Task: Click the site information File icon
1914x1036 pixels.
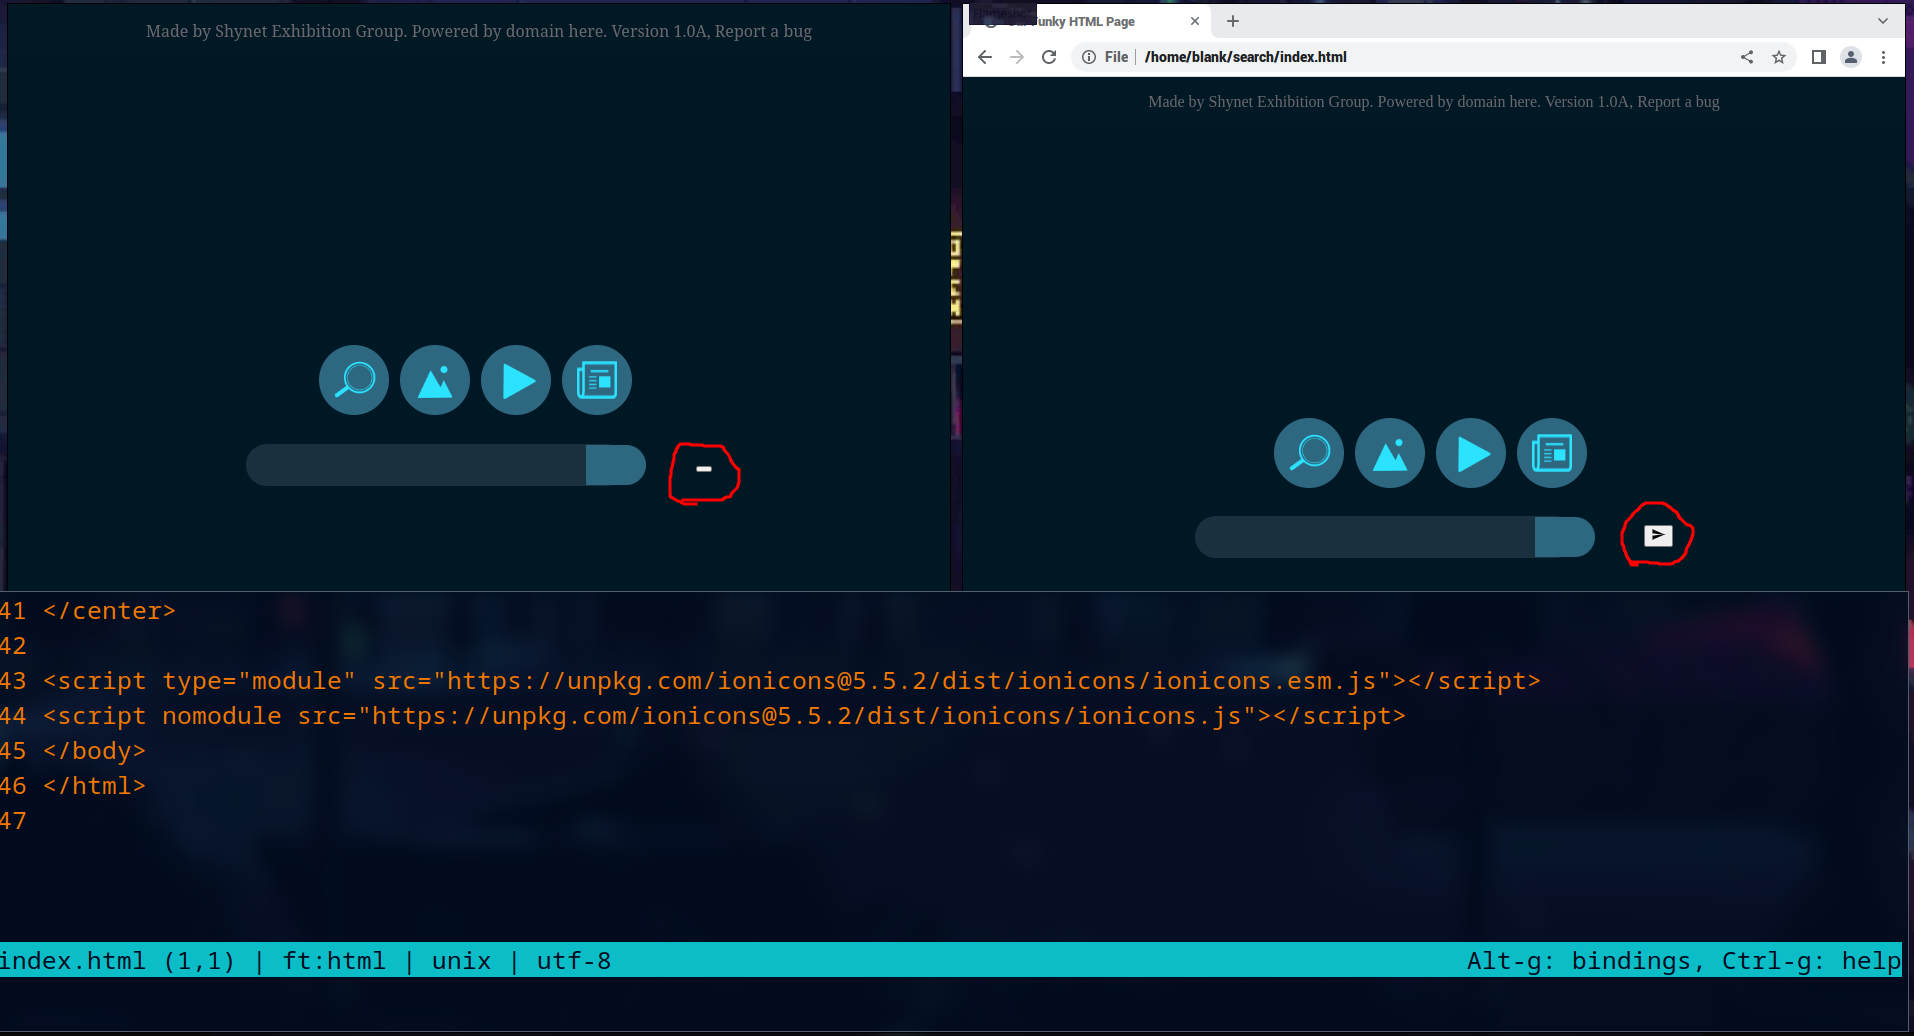Action: 1088,57
